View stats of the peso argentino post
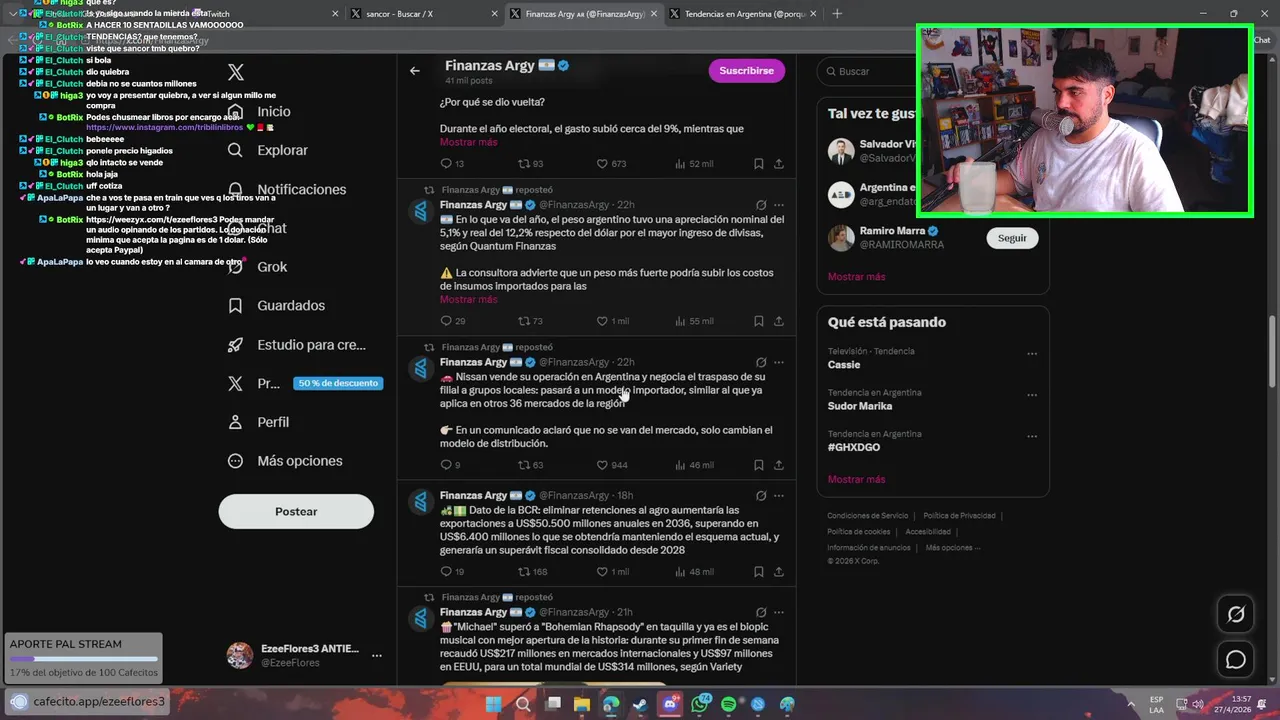This screenshot has width=1280, height=720. 695,321
